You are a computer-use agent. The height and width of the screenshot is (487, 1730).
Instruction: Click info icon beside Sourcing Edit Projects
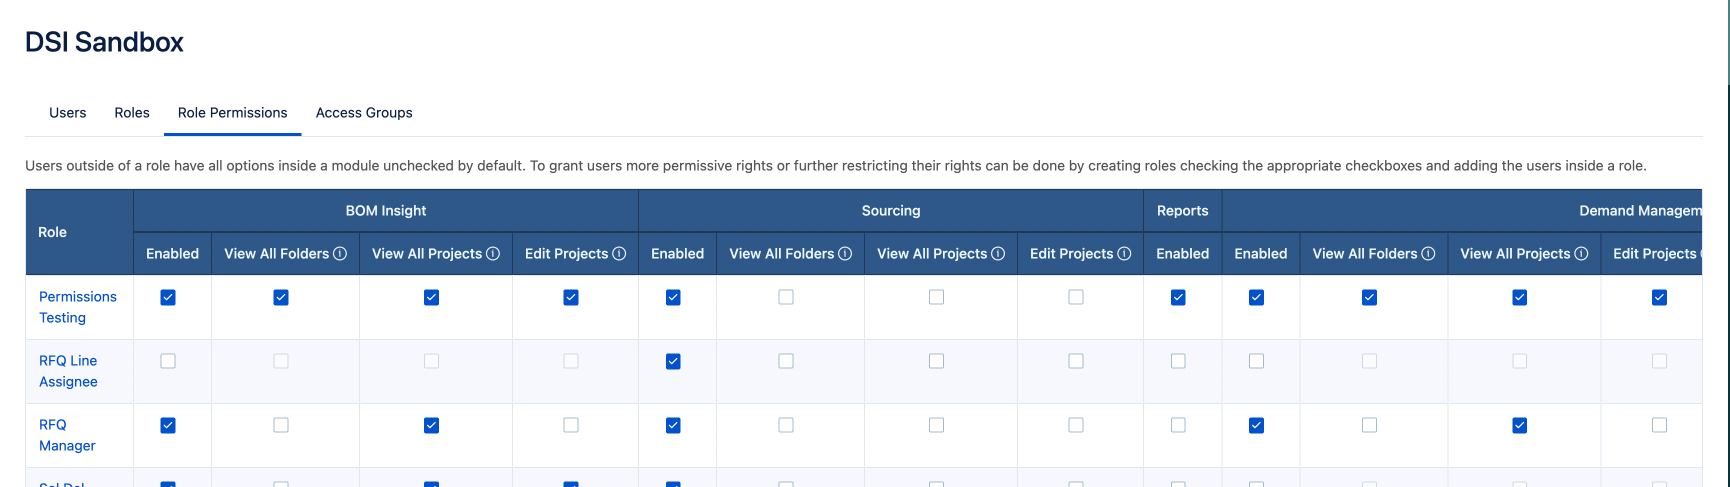[x=1124, y=254]
